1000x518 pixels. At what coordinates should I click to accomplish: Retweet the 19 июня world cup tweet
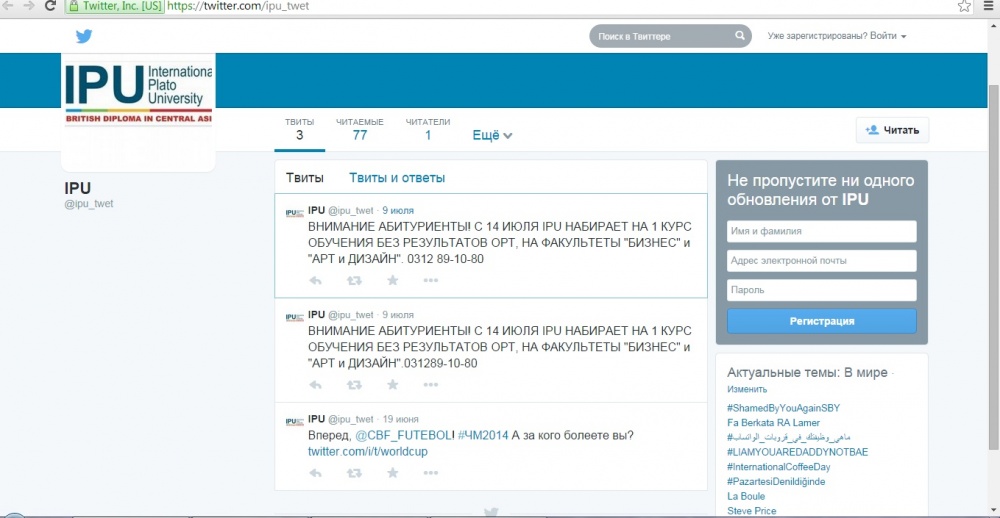[354, 473]
